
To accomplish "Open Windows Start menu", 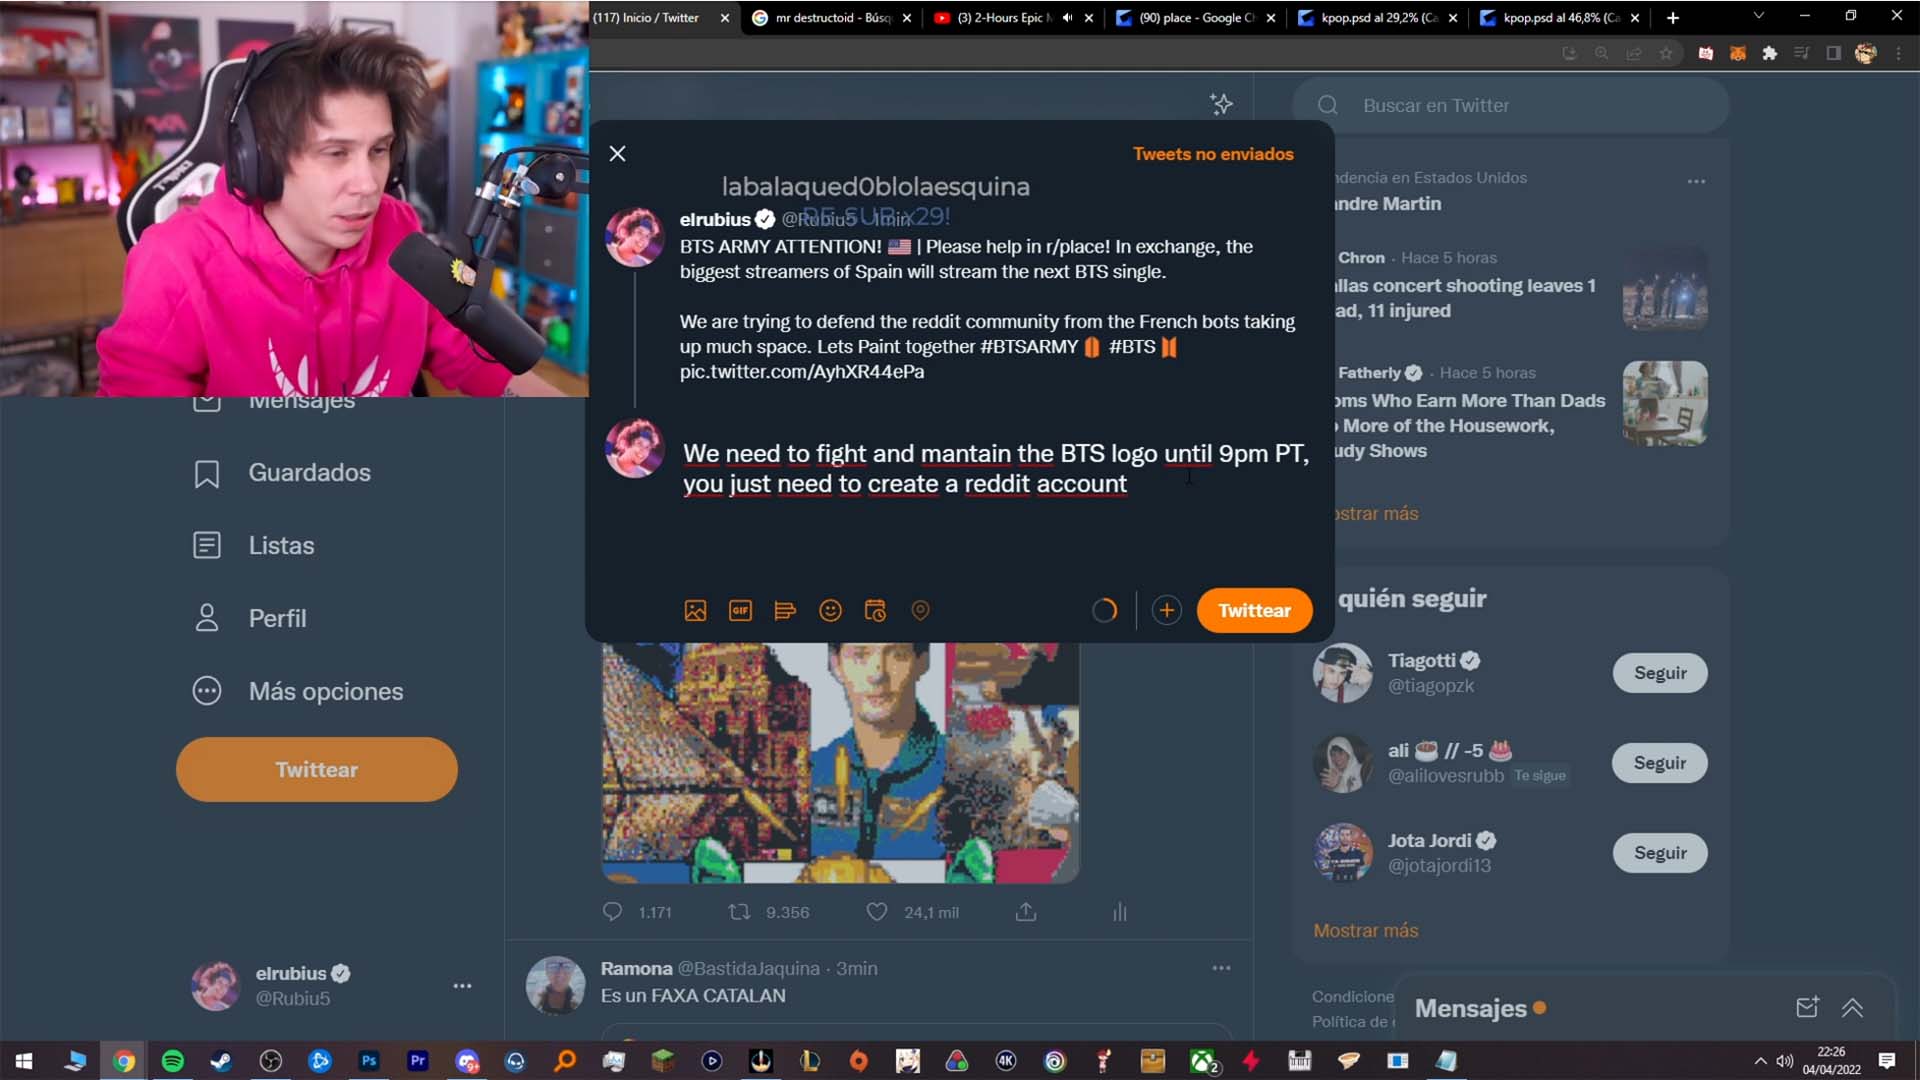I will coord(24,1061).
